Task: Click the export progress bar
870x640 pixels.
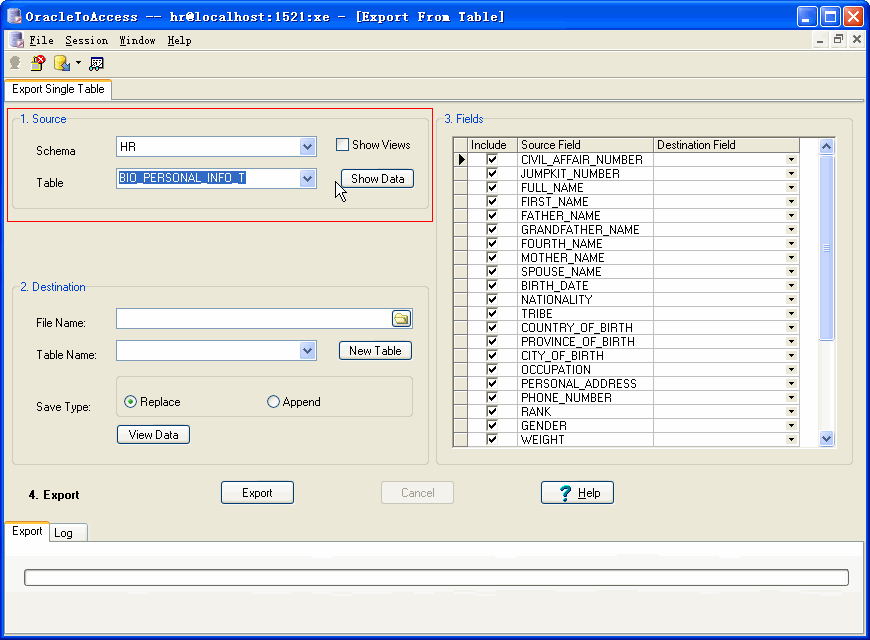Action: pos(436,577)
